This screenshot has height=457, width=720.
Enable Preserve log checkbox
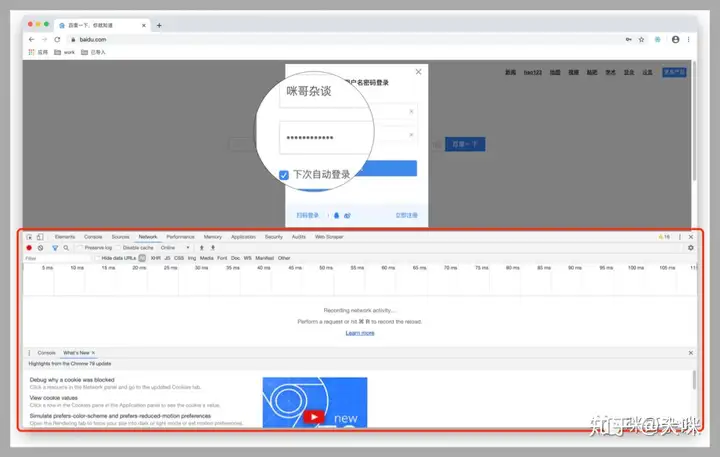[x=80, y=248]
